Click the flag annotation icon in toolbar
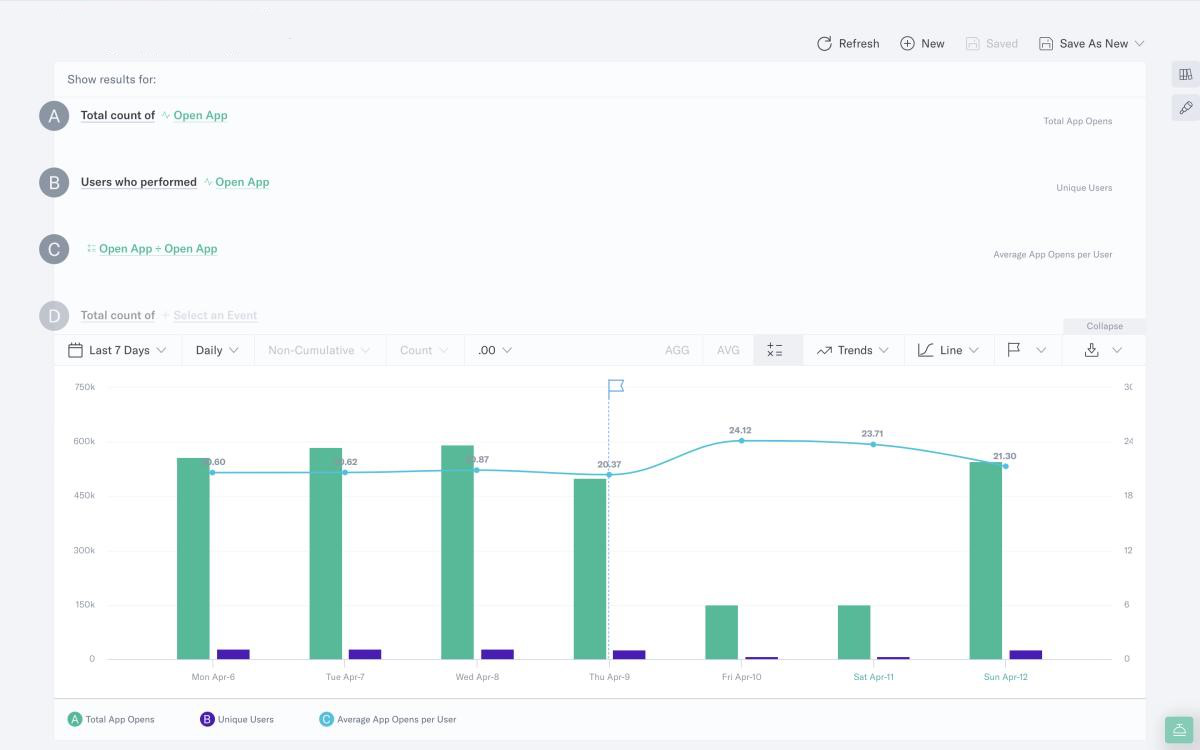This screenshot has width=1200, height=750. pos(1014,350)
